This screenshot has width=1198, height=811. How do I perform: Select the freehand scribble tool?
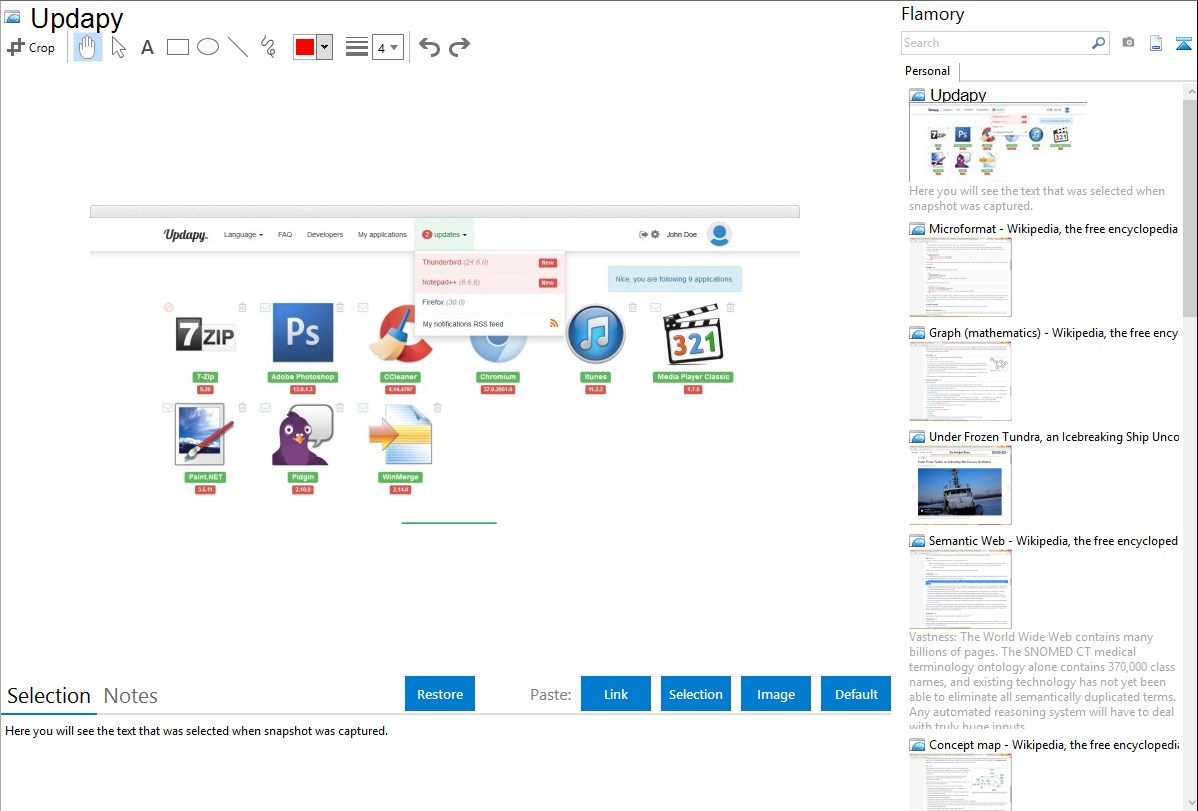[x=268, y=47]
